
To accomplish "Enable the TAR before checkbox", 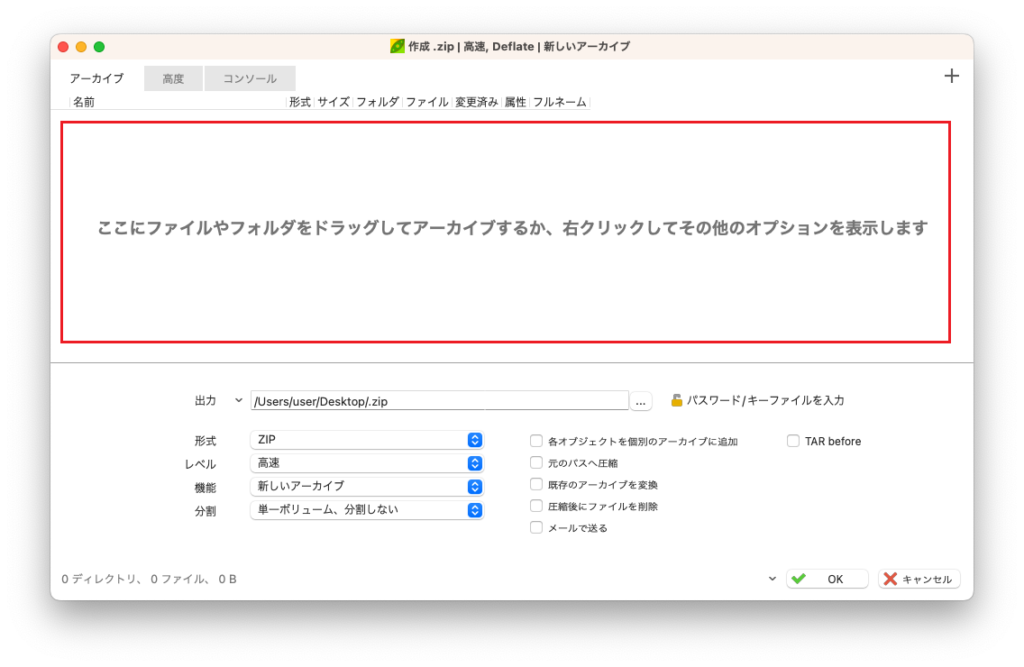I will (793, 441).
